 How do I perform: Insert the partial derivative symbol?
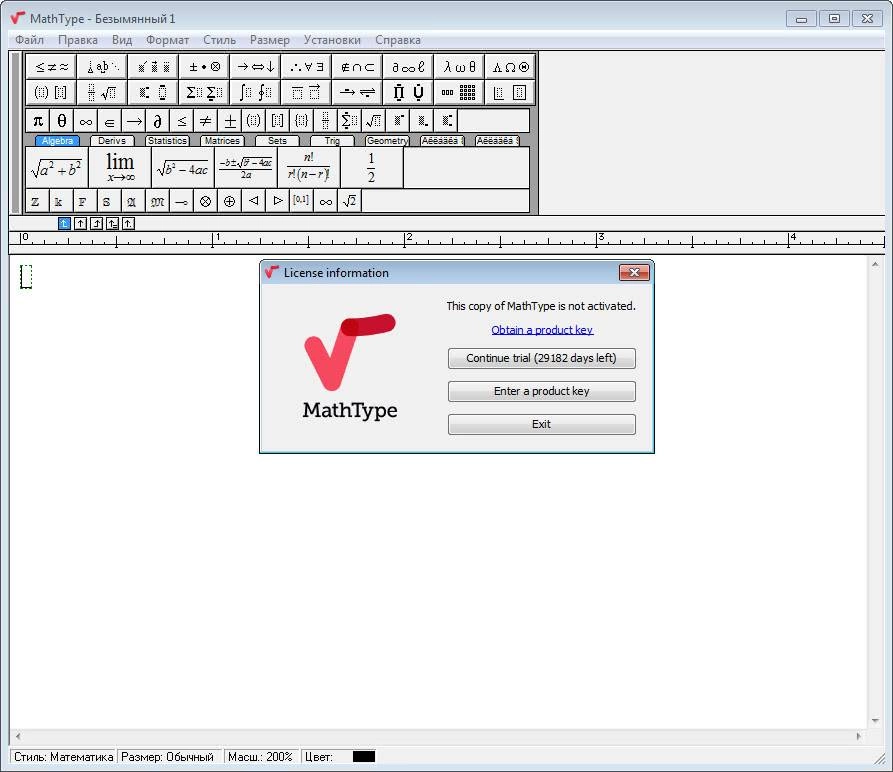pos(158,121)
